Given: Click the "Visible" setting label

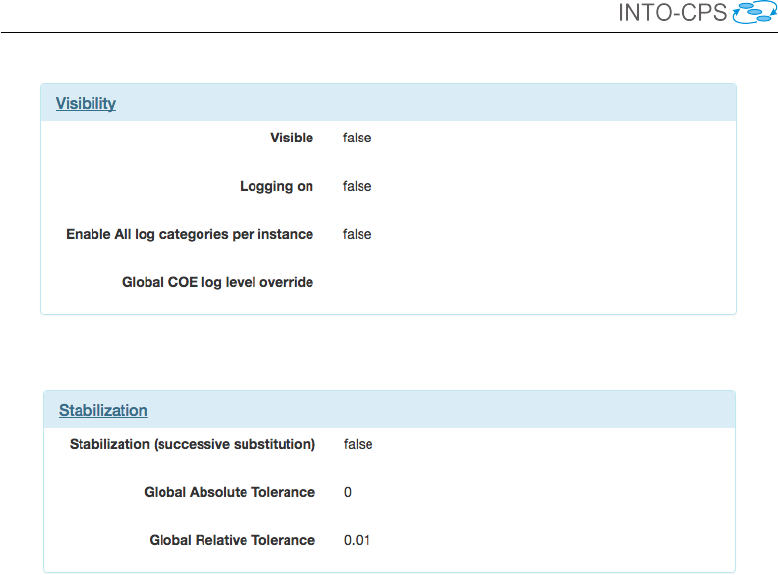Looking at the screenshot, I should 291,138.
